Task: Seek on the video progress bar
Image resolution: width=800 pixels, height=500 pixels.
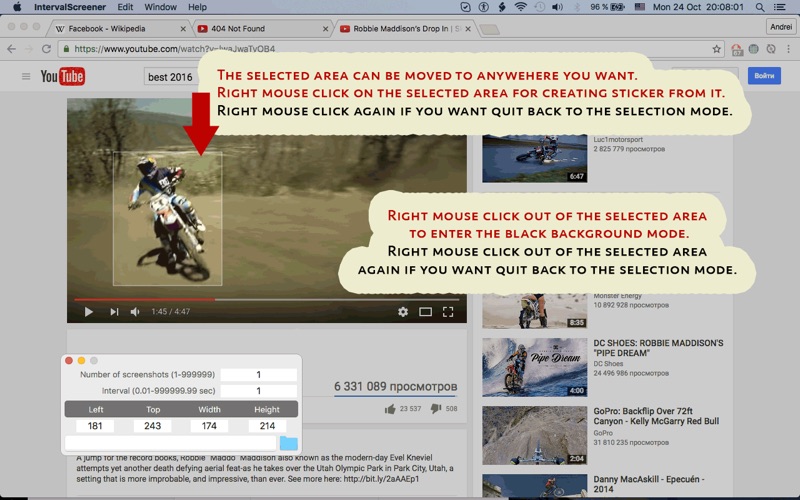Action: [267, 299]
